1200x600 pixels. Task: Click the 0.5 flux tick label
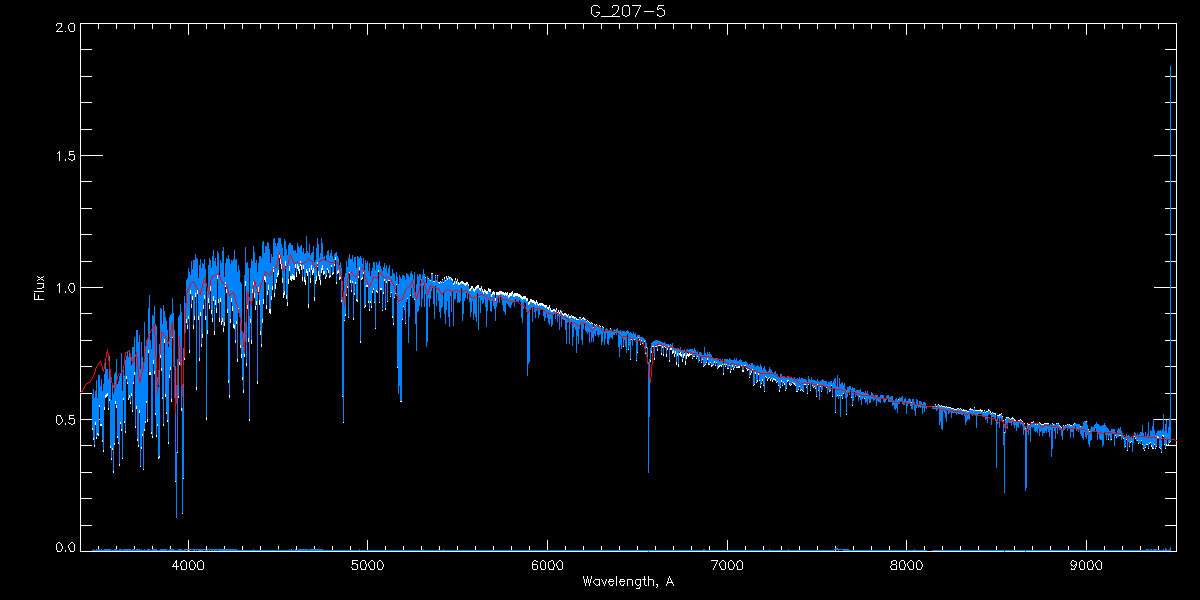64,419
